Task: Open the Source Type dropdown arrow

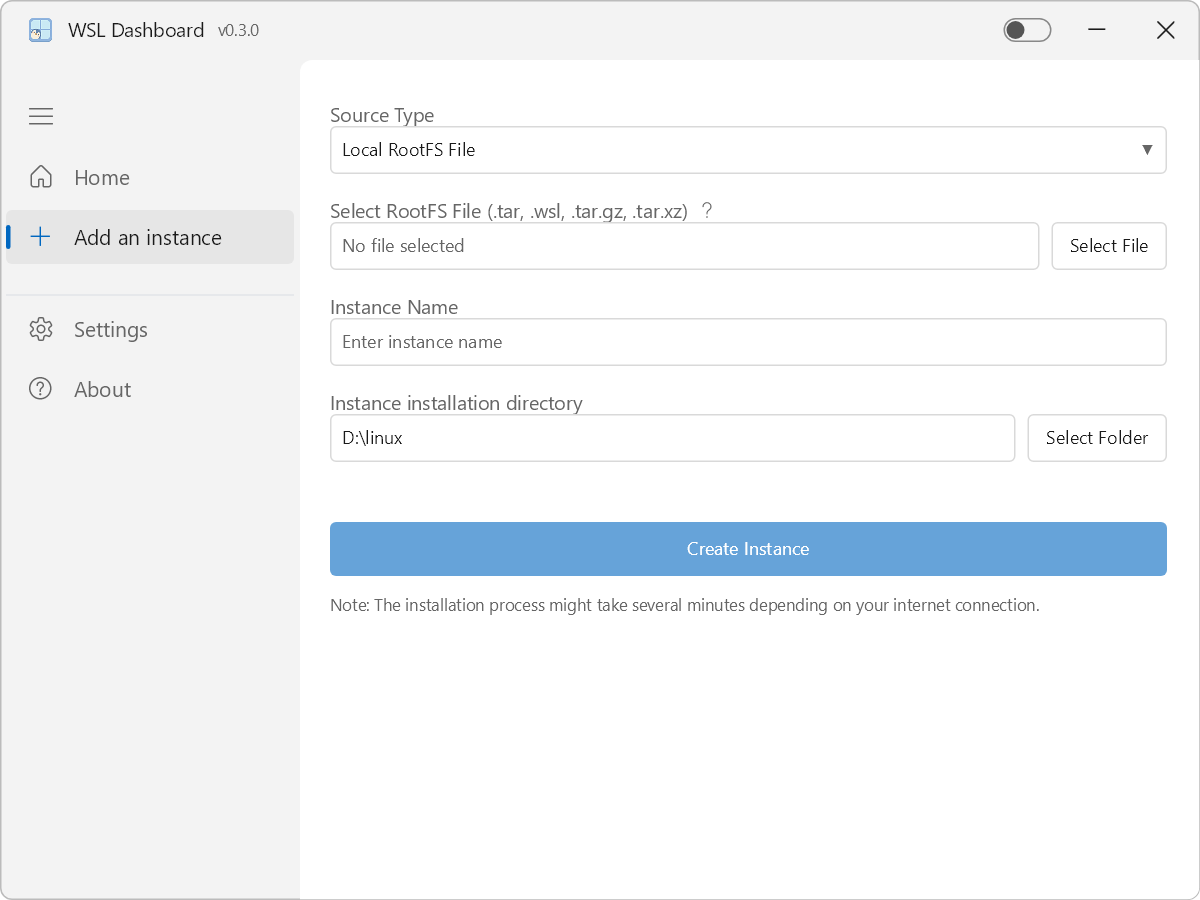Action: pyautogui.click(x=1146, y=150)
